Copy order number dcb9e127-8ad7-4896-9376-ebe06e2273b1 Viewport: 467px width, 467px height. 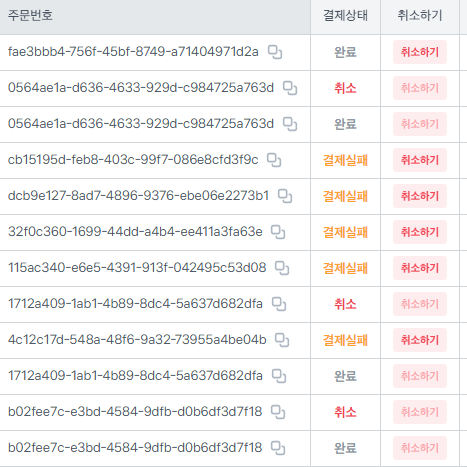click(x=285, y=196)
